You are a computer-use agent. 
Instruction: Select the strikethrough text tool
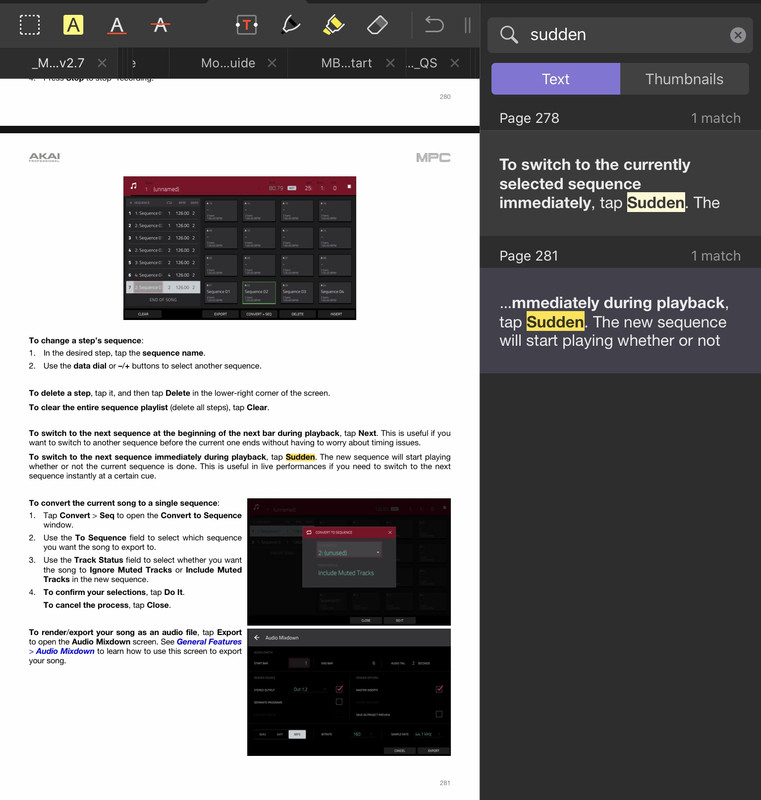[x=160, y=24]
